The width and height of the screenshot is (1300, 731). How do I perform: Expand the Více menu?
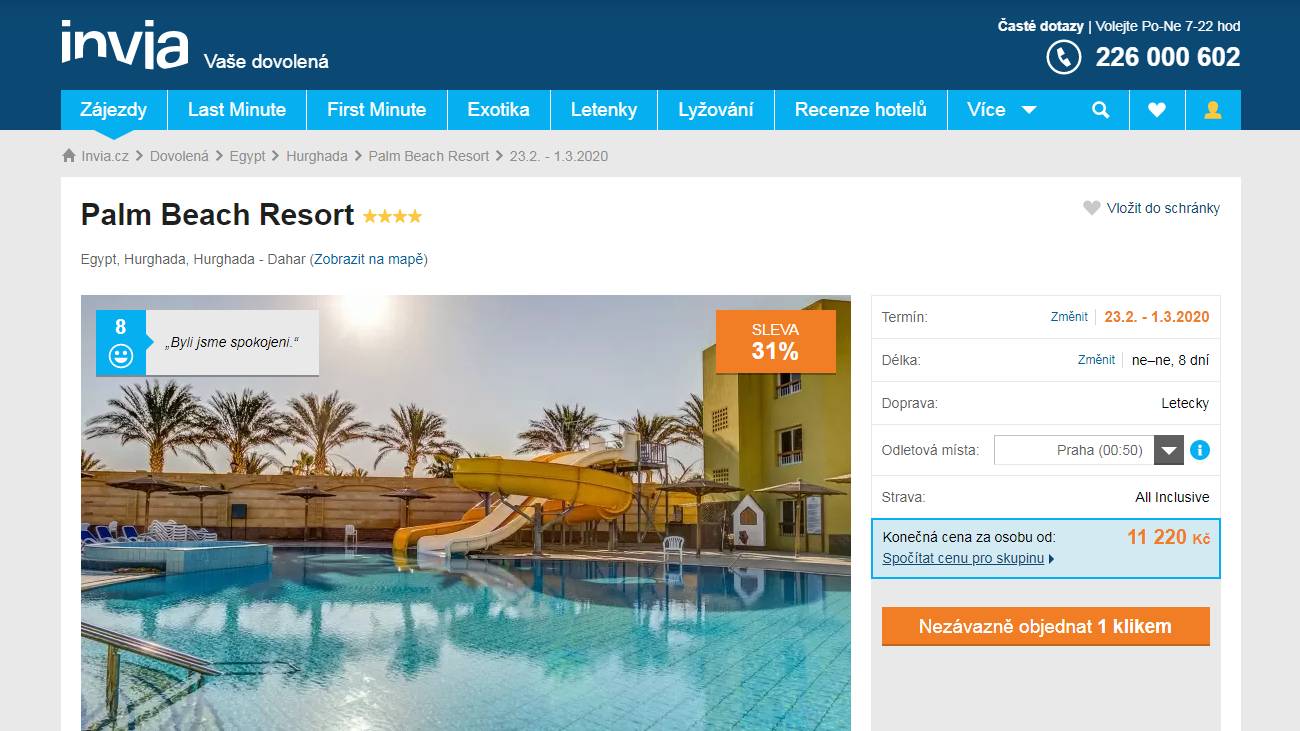[x=1002, y=110]
